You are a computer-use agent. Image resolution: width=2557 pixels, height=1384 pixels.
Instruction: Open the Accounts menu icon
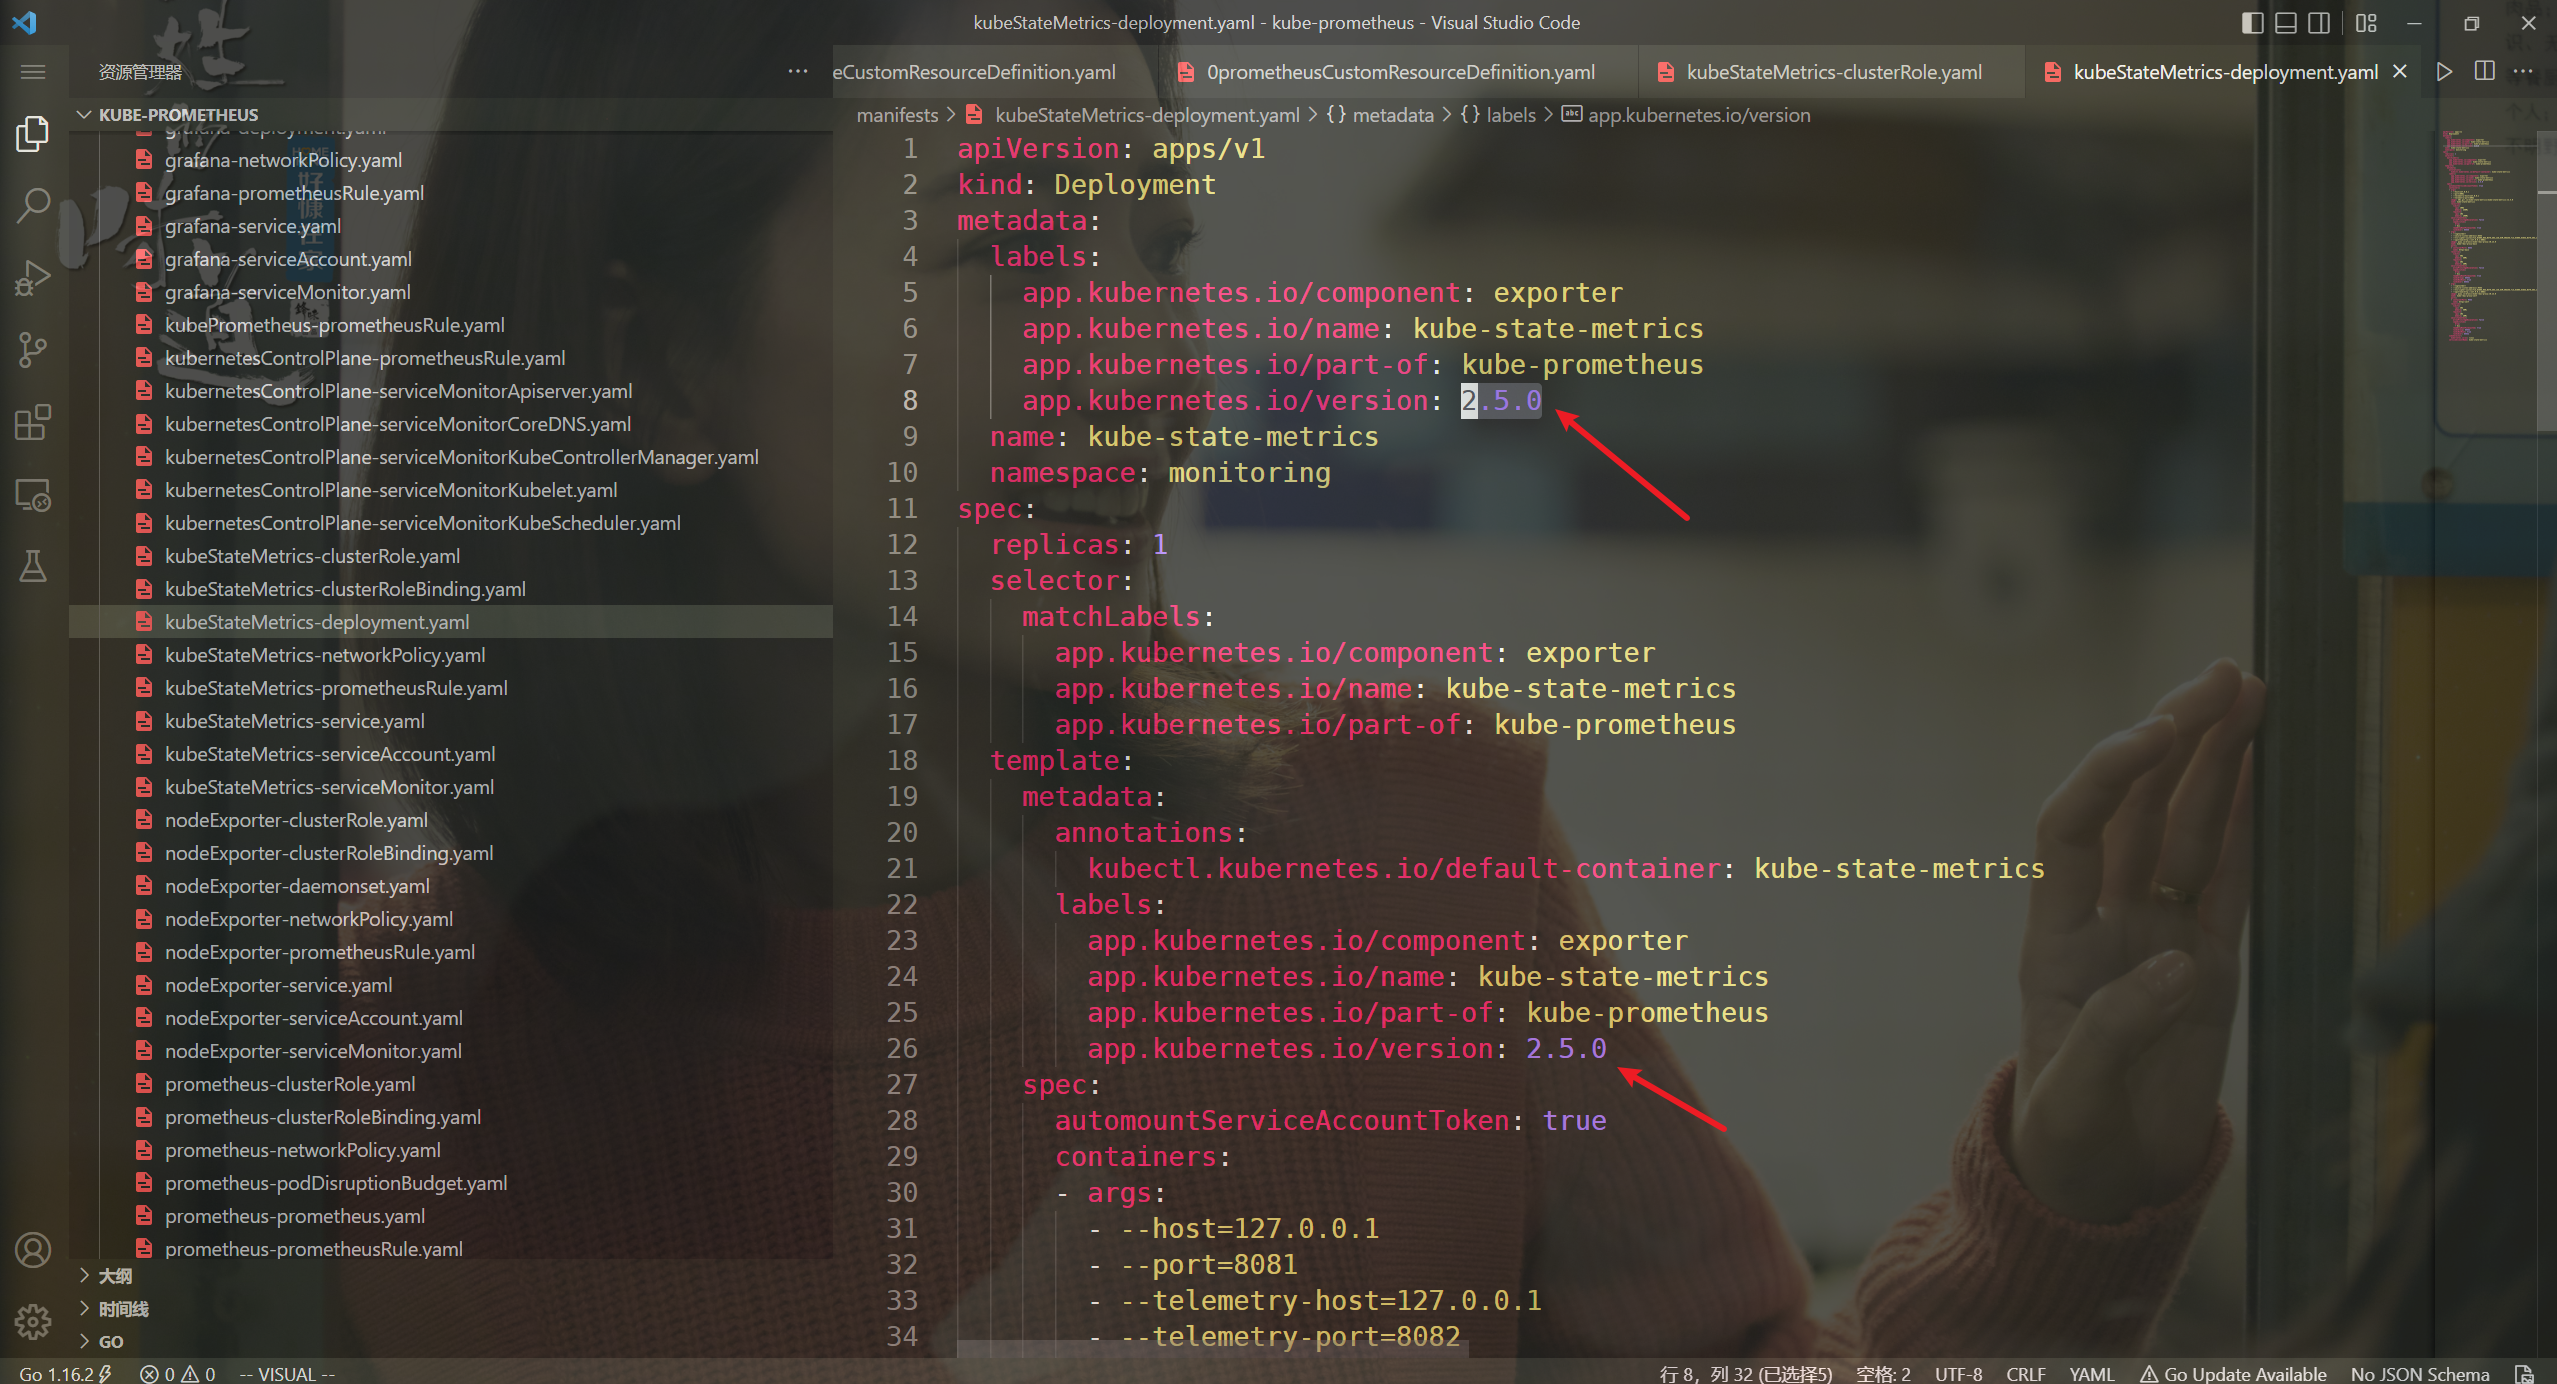pos(33,1250)
